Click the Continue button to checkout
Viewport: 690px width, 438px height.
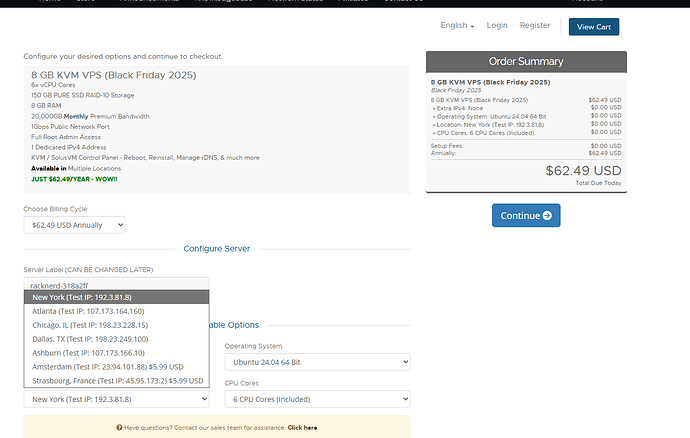(526, 215)
